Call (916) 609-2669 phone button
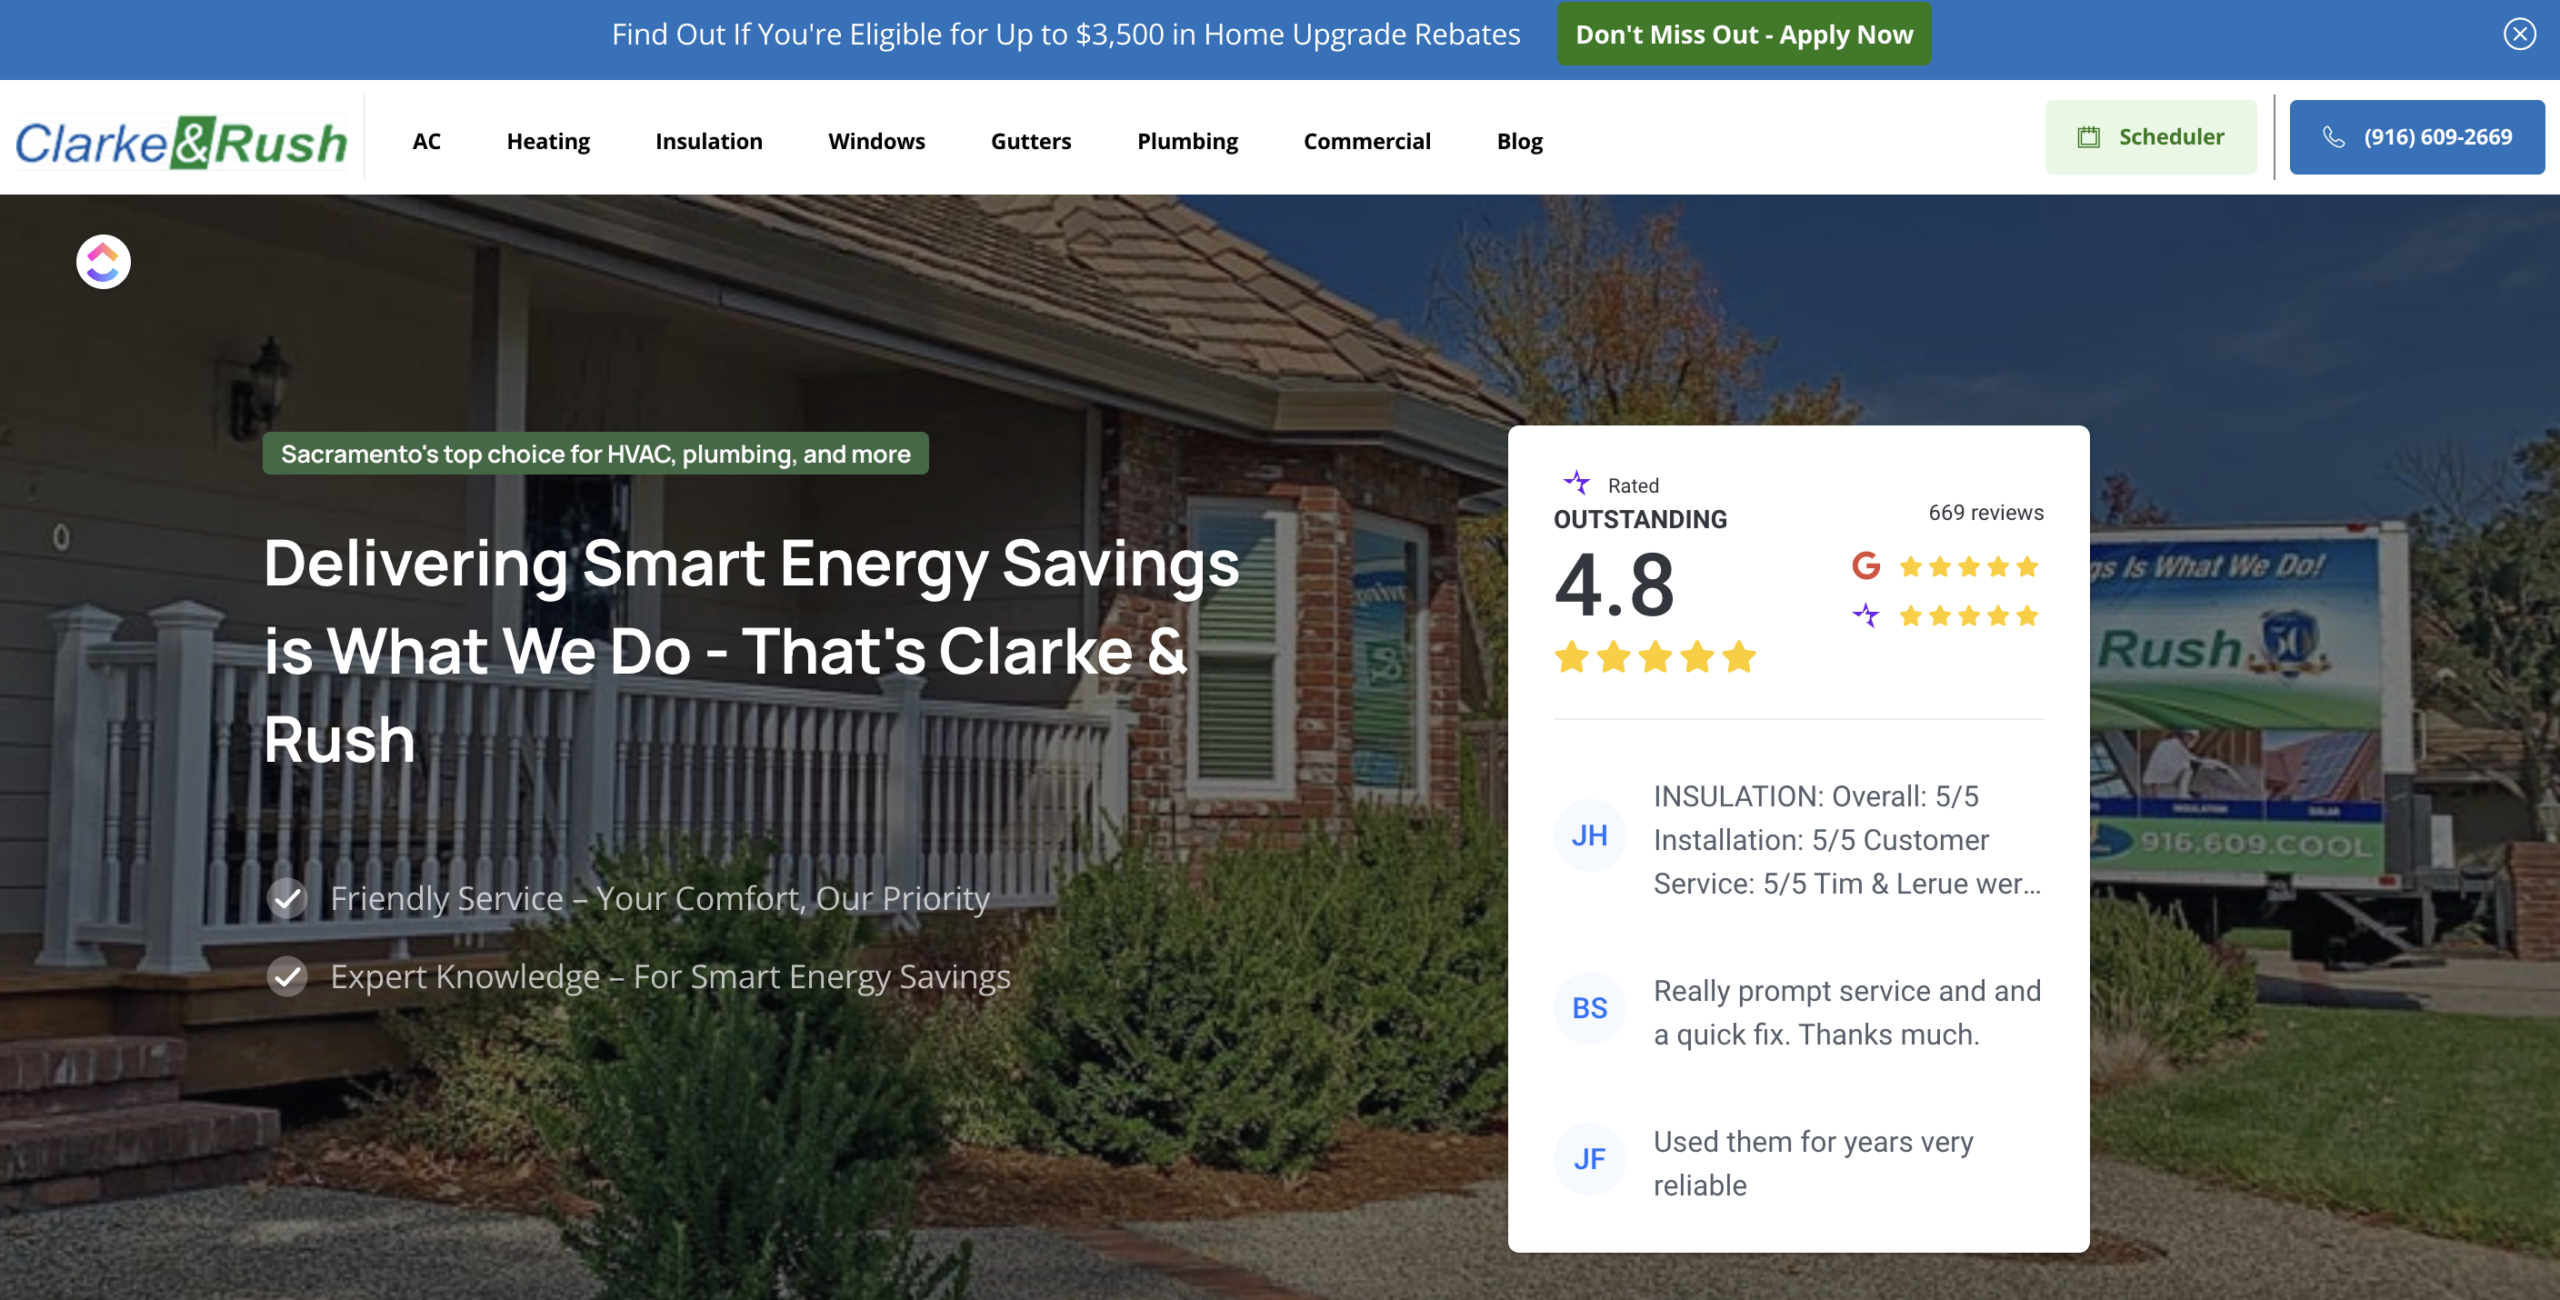 [x=2416, y=137]
